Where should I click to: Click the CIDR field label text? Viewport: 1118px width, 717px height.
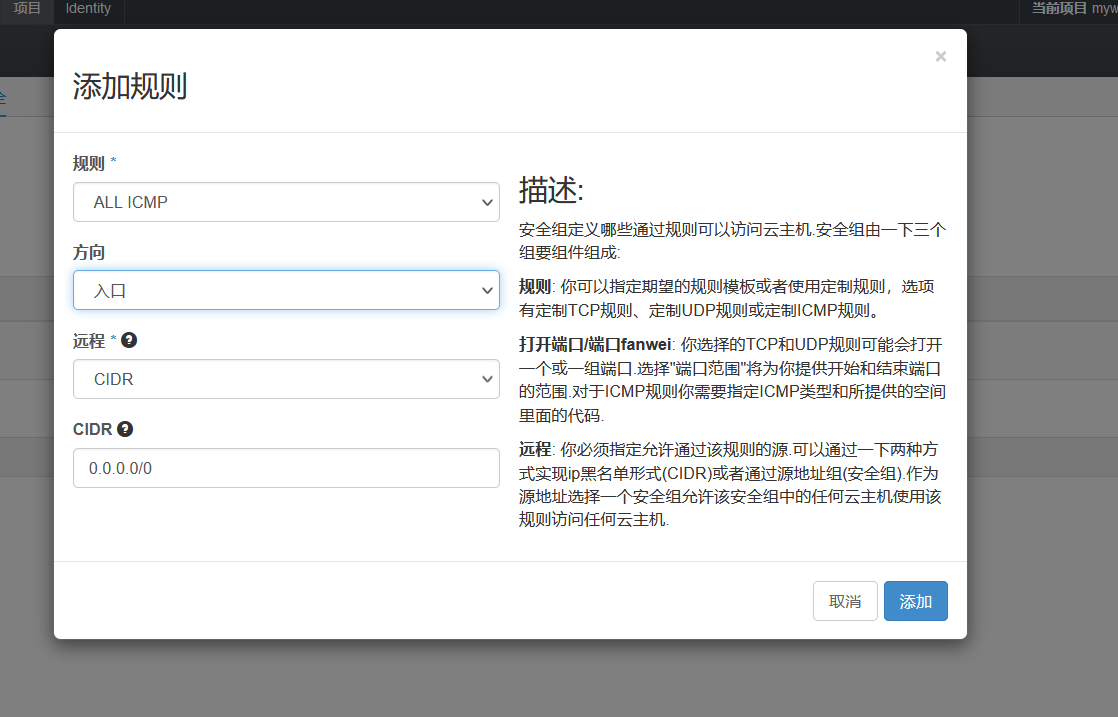(x=93, y=429)
